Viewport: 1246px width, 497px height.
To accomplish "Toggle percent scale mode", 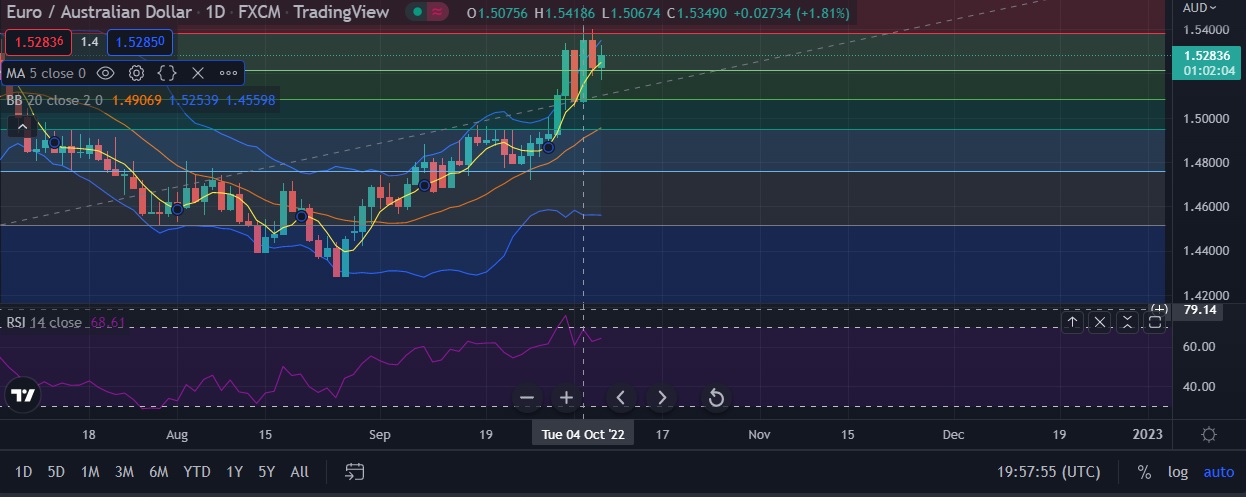I will point(1144,471).
